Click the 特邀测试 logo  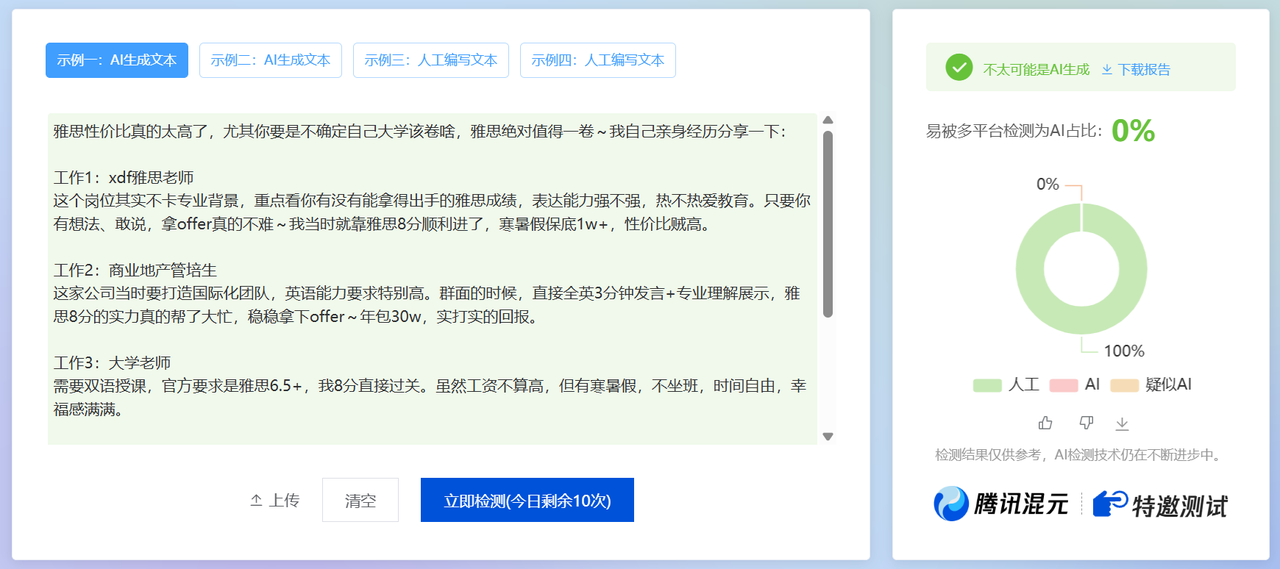(x=1160, y=504)
